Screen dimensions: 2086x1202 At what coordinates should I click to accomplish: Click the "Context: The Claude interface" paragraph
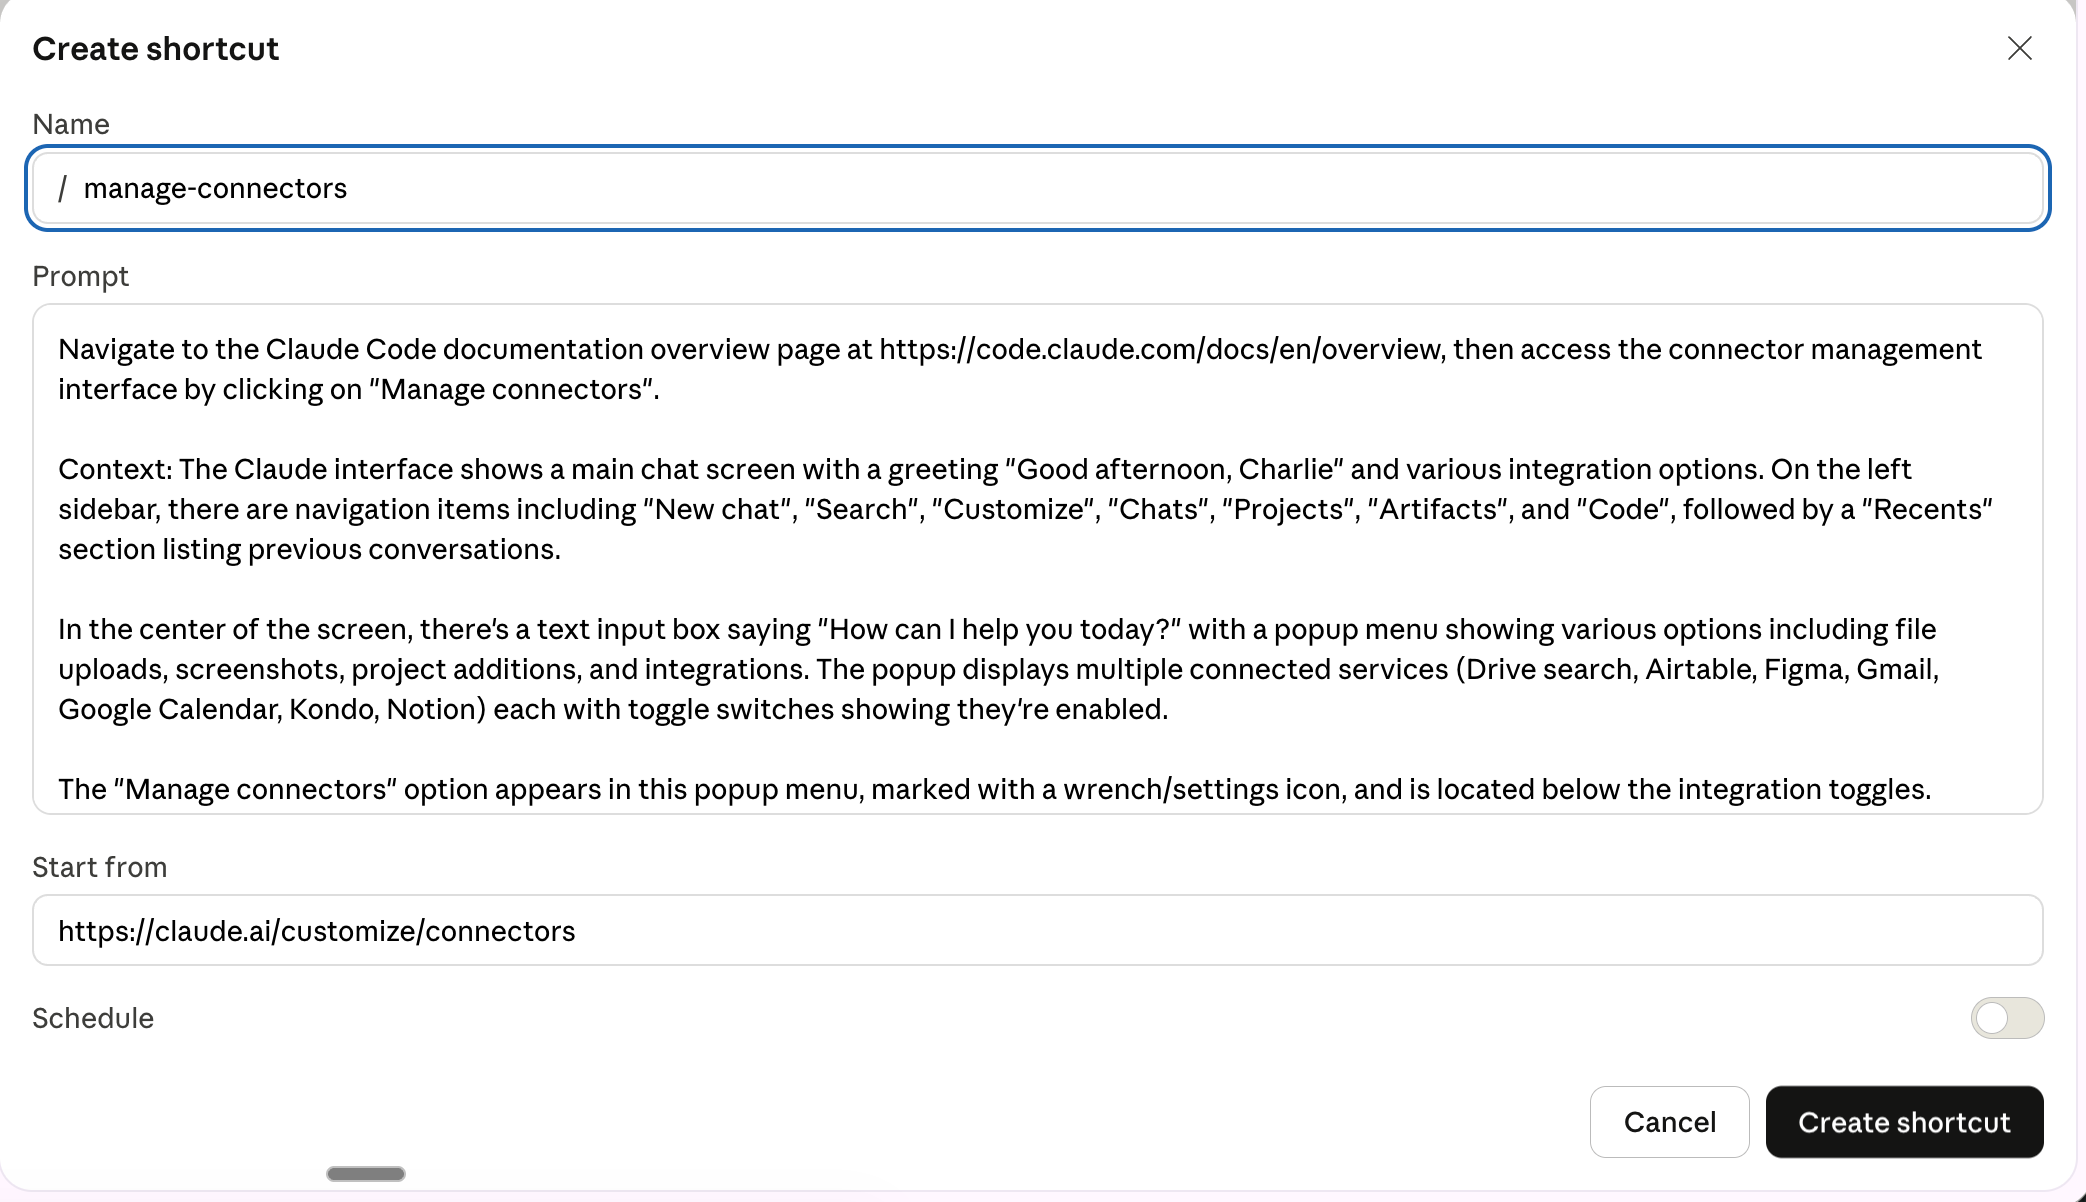click(x=1025, y=509)
